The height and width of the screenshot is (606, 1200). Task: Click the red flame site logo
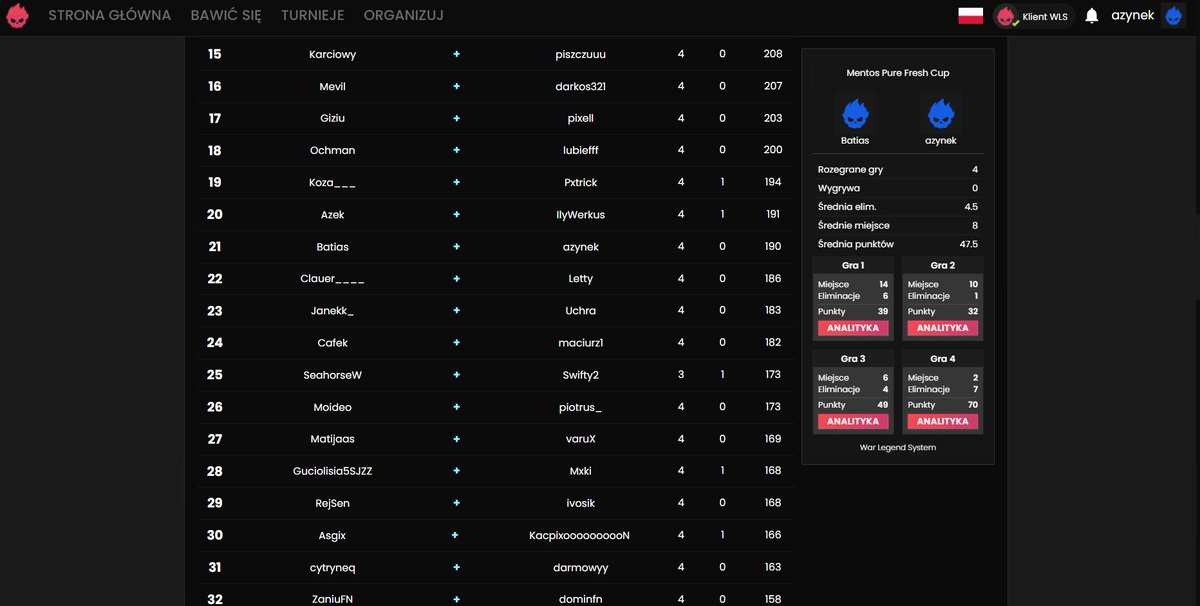(17, 16)
